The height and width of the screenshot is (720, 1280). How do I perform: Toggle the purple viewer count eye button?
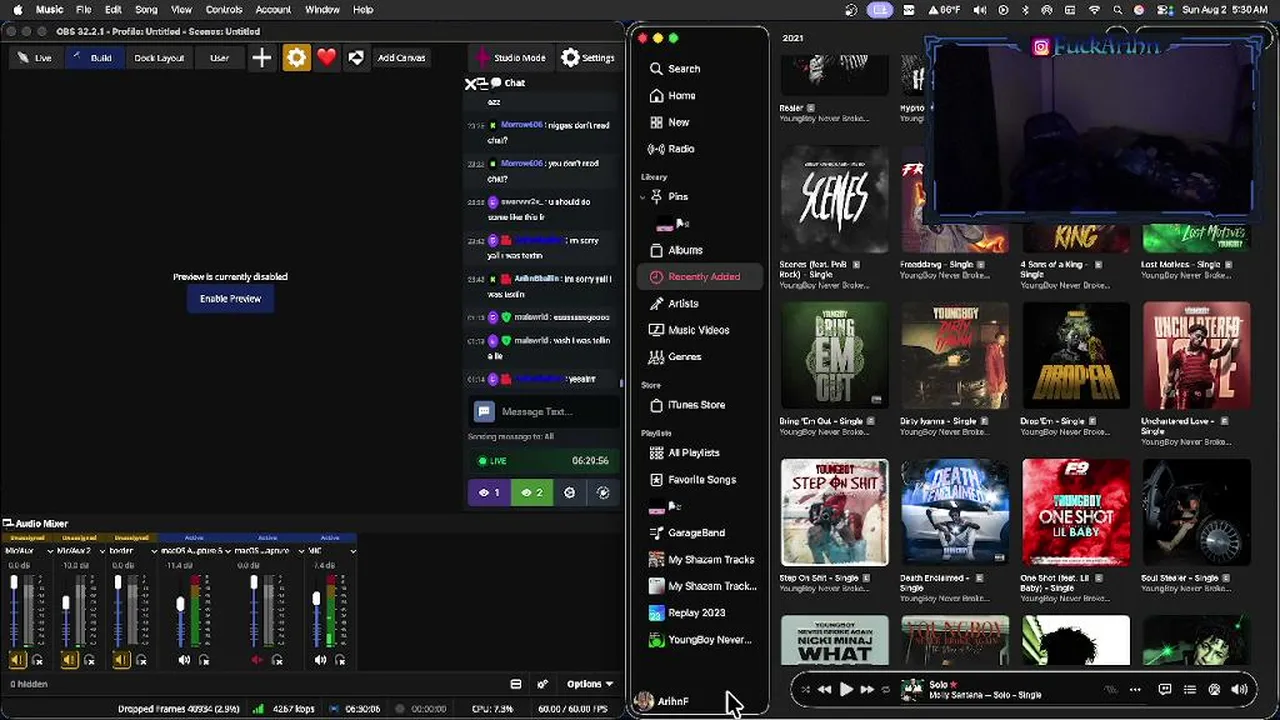click(489, 492)
